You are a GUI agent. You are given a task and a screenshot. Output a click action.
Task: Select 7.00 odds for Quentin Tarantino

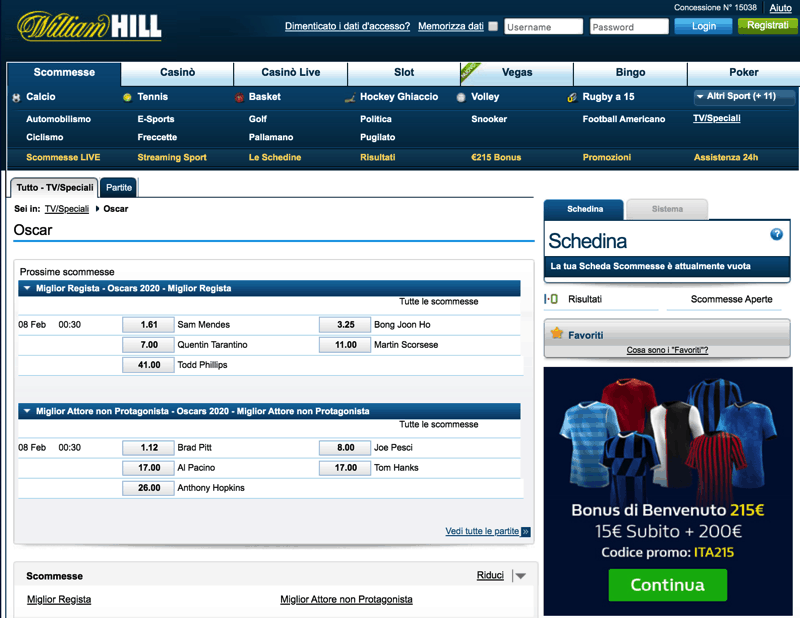click(x=148, y=345)
